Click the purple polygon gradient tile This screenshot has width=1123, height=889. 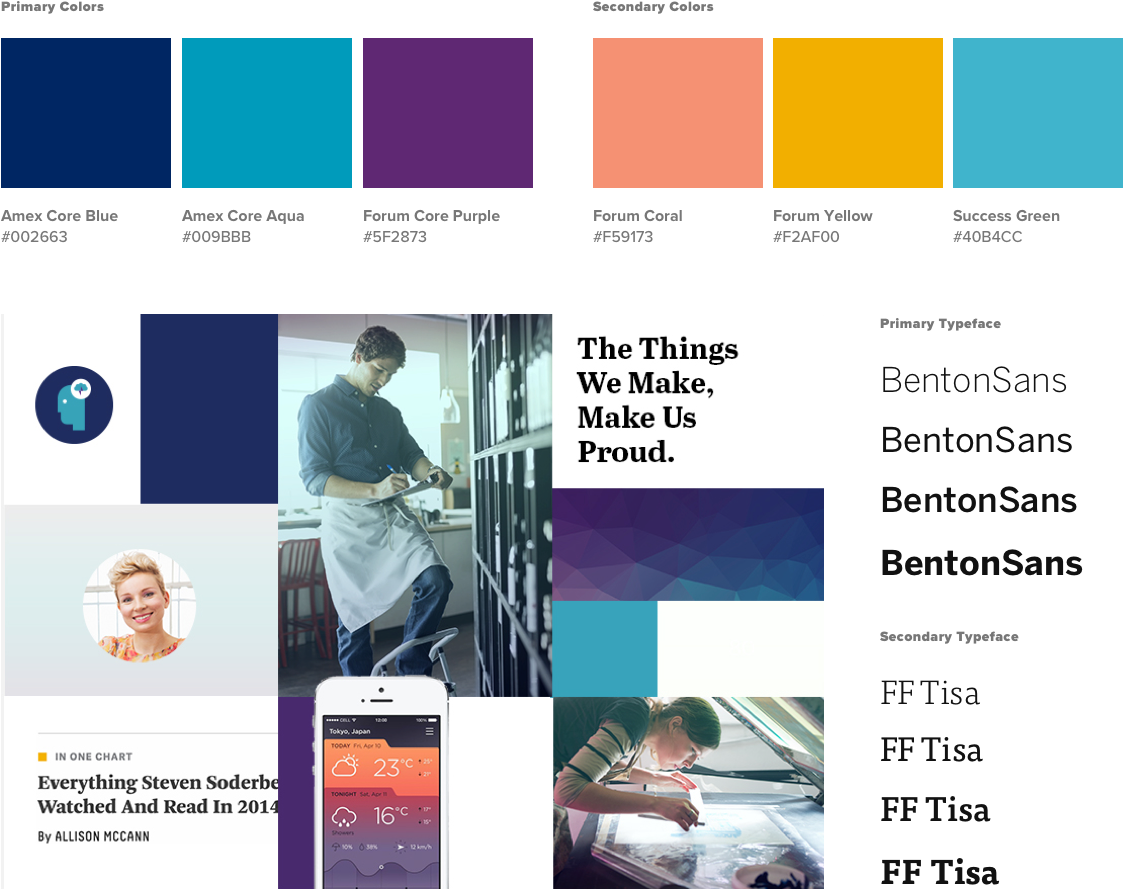[x=688, y=544]
